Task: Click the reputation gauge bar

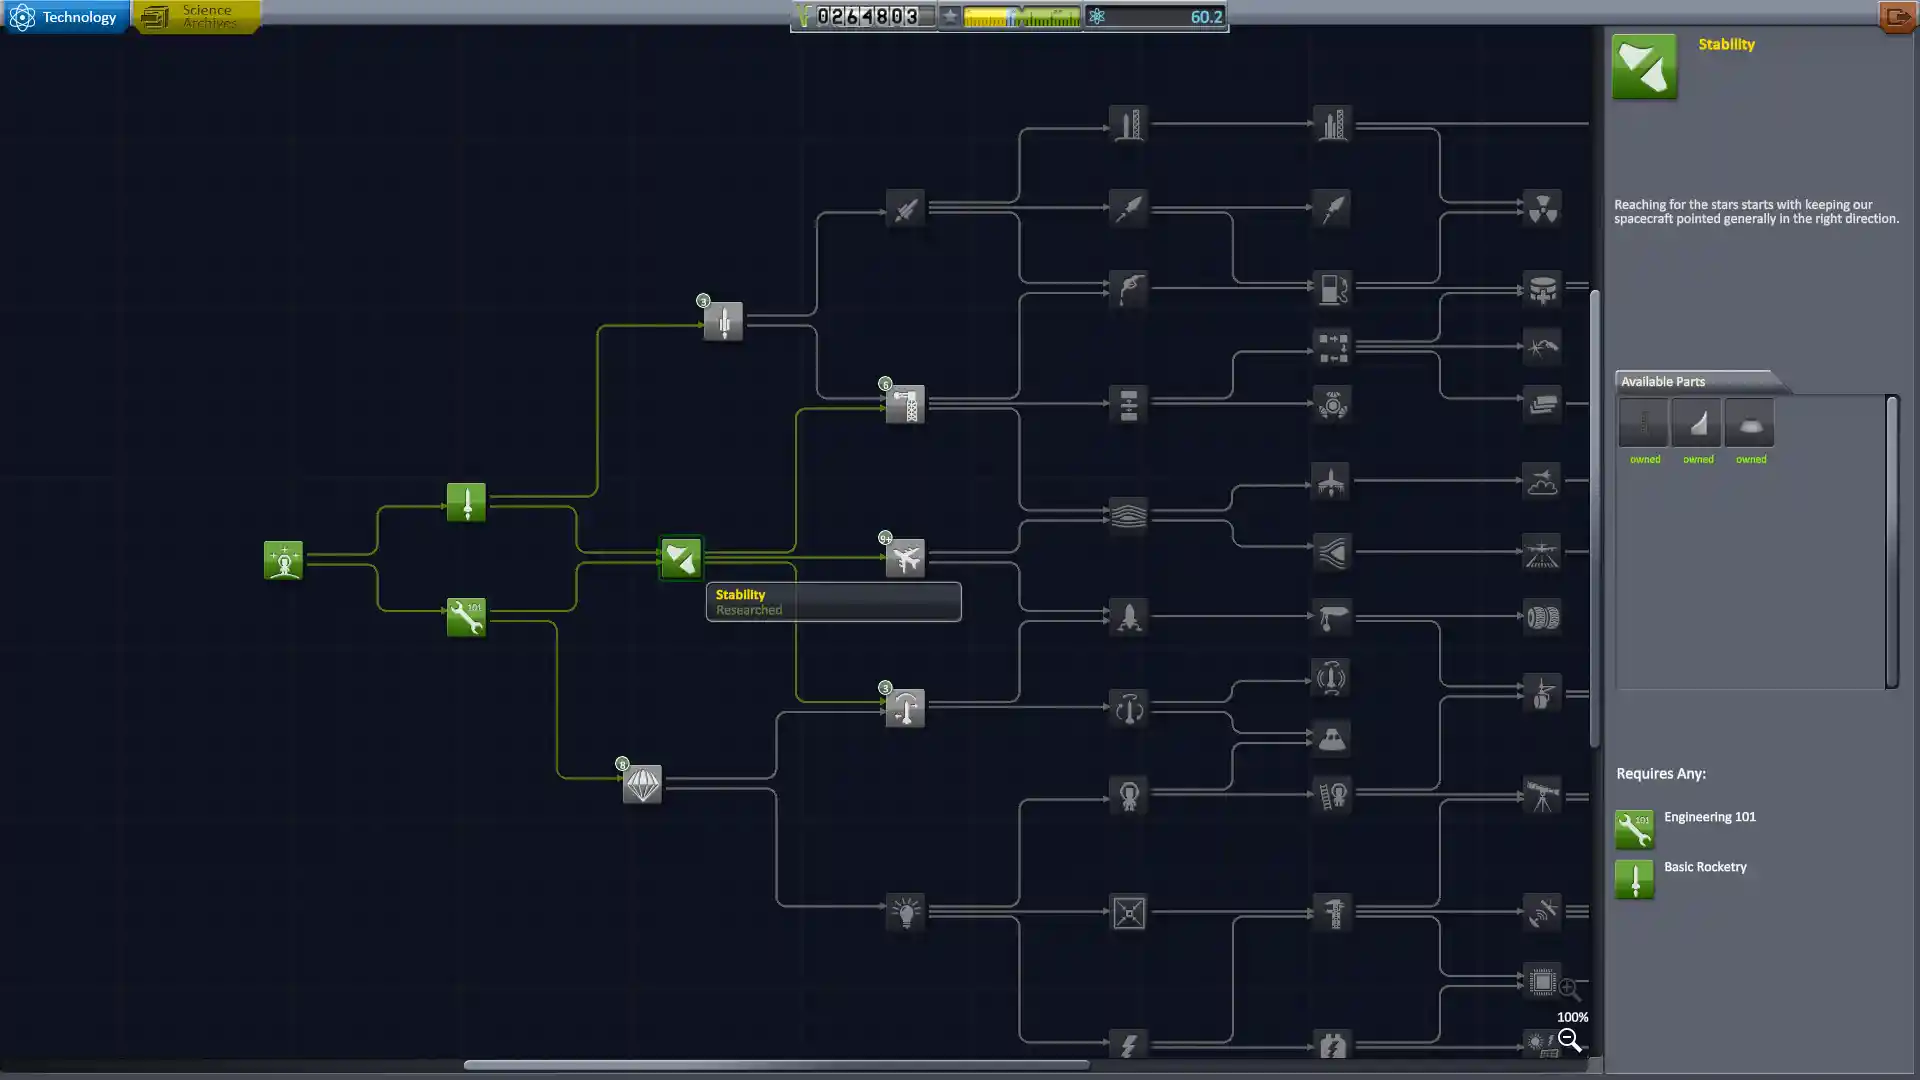Action: [x=1021, y=16]
